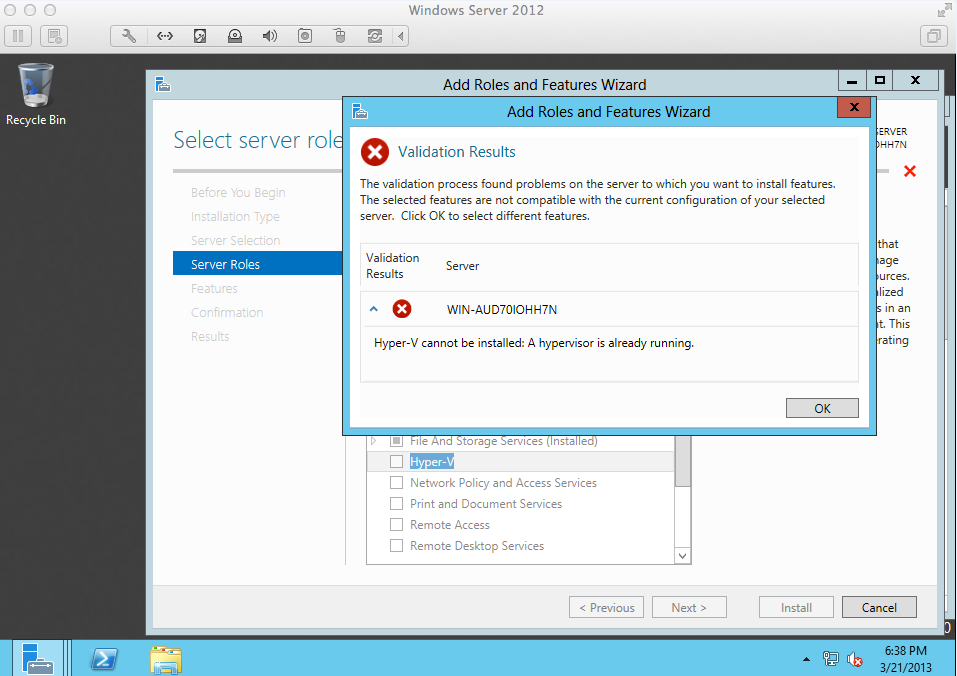This screenshot has width=957, height=676.
Task: Check the Hyper-V role checkbox
Action: point(396,462)
